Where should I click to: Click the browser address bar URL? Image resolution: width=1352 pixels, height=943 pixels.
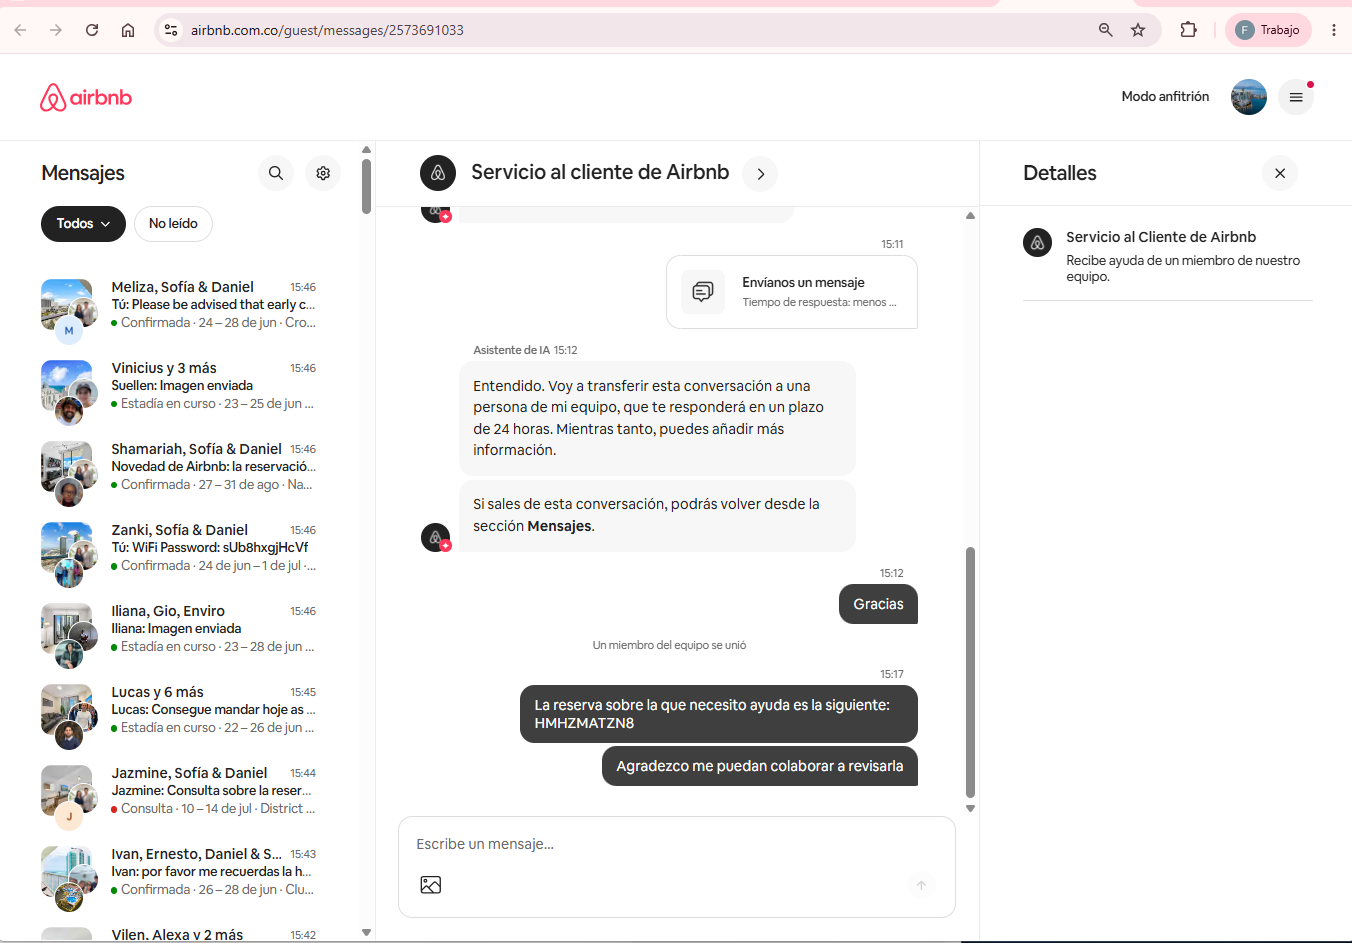[327, 30]
